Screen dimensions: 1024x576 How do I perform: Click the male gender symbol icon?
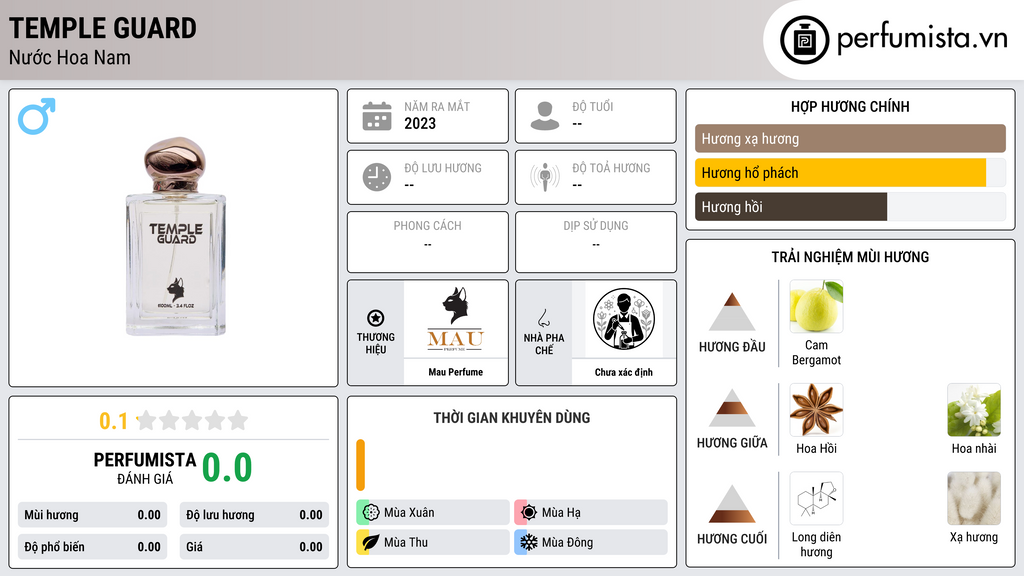(x=37, y=116)
